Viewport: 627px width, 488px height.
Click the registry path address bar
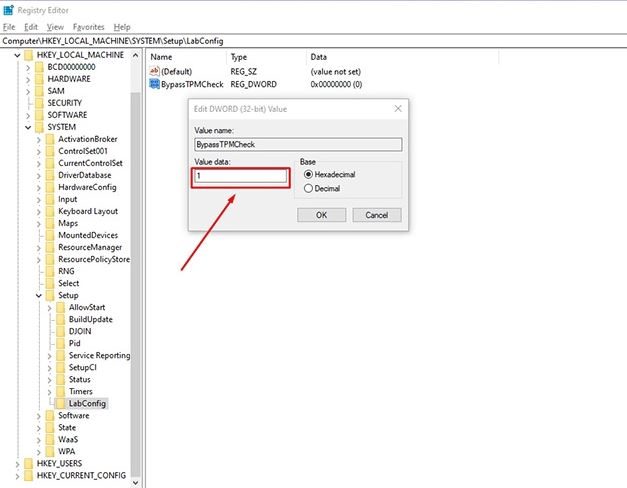click(314, 41)
